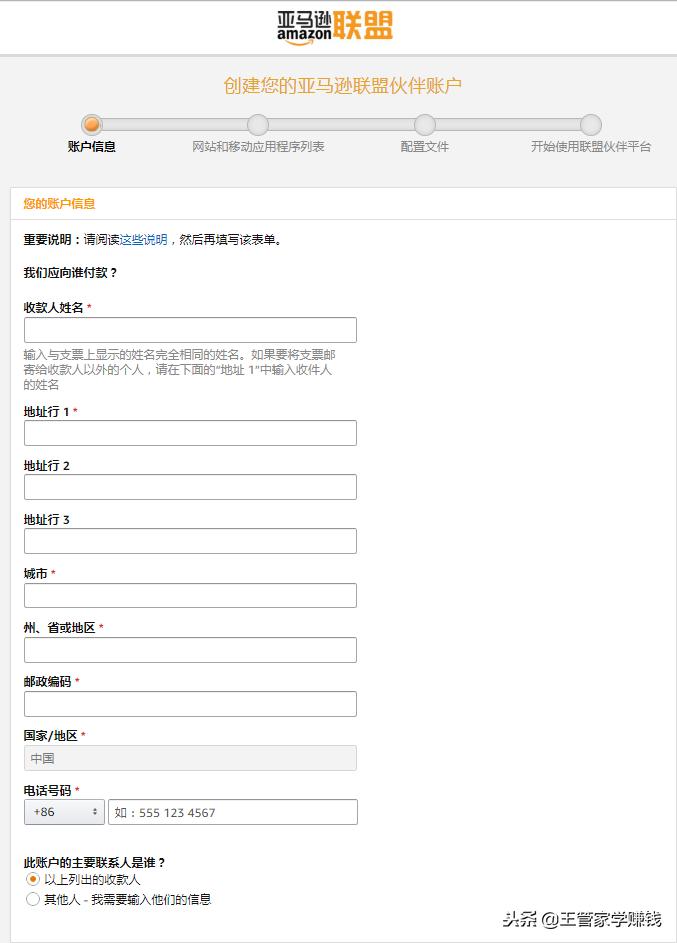Focus the 邮政编码 input field
Screen dimensions: 677x943
pos(190,704)
